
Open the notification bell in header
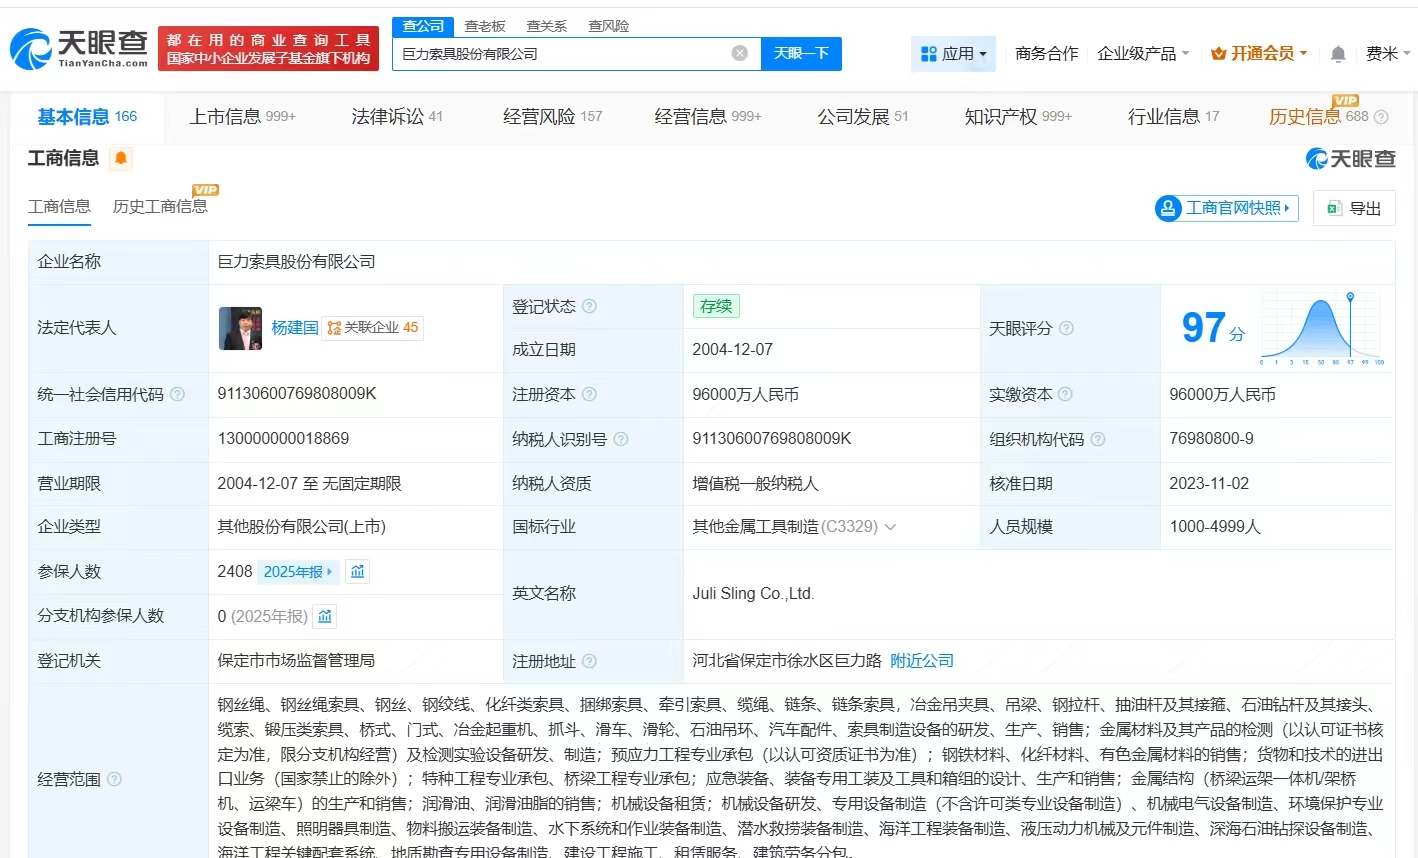pos(1338,54)
